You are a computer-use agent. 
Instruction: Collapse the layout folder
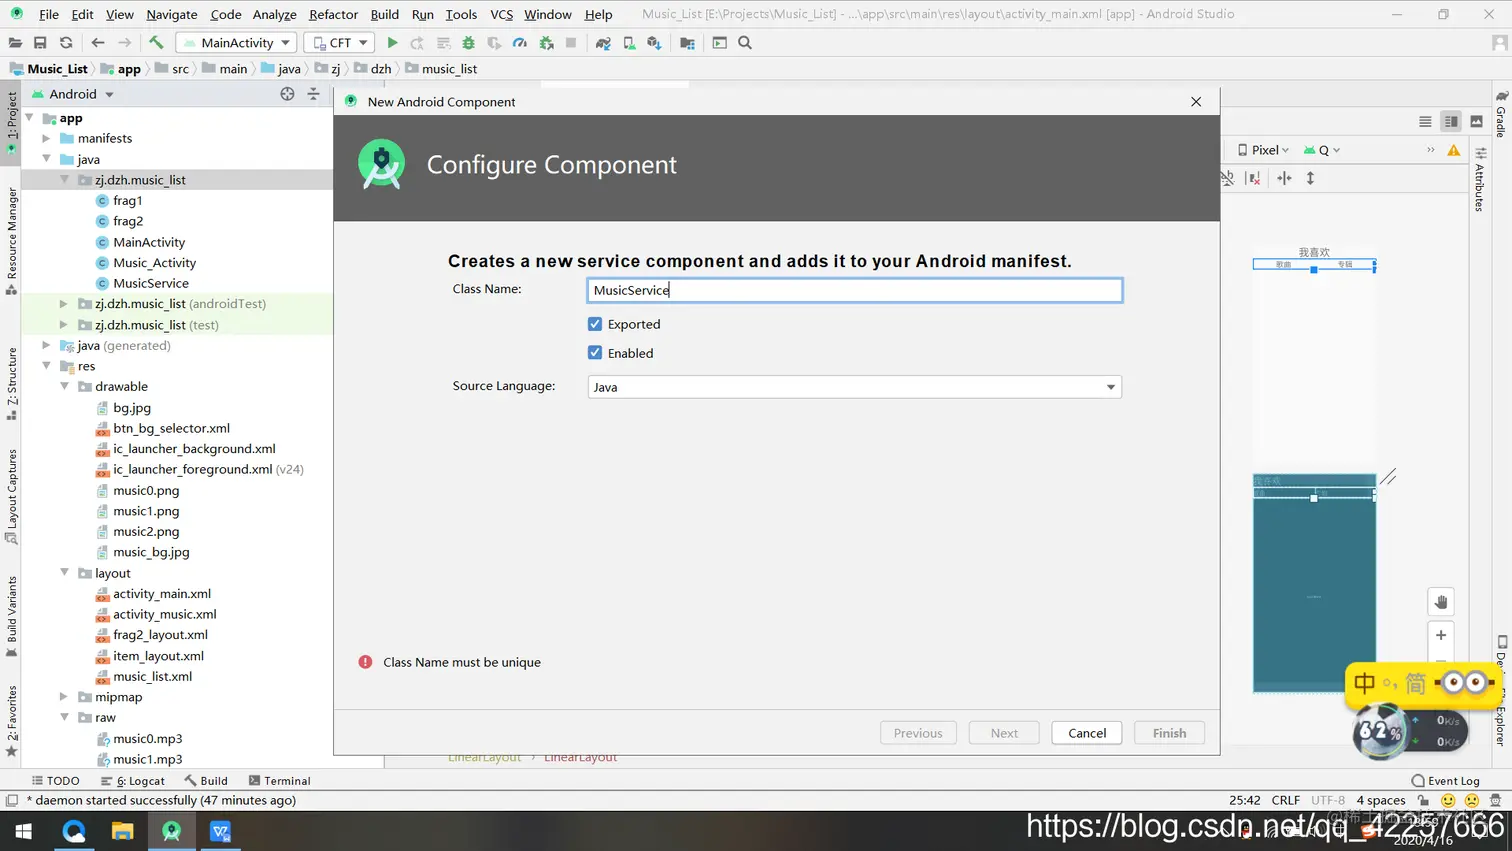[64, 573]
